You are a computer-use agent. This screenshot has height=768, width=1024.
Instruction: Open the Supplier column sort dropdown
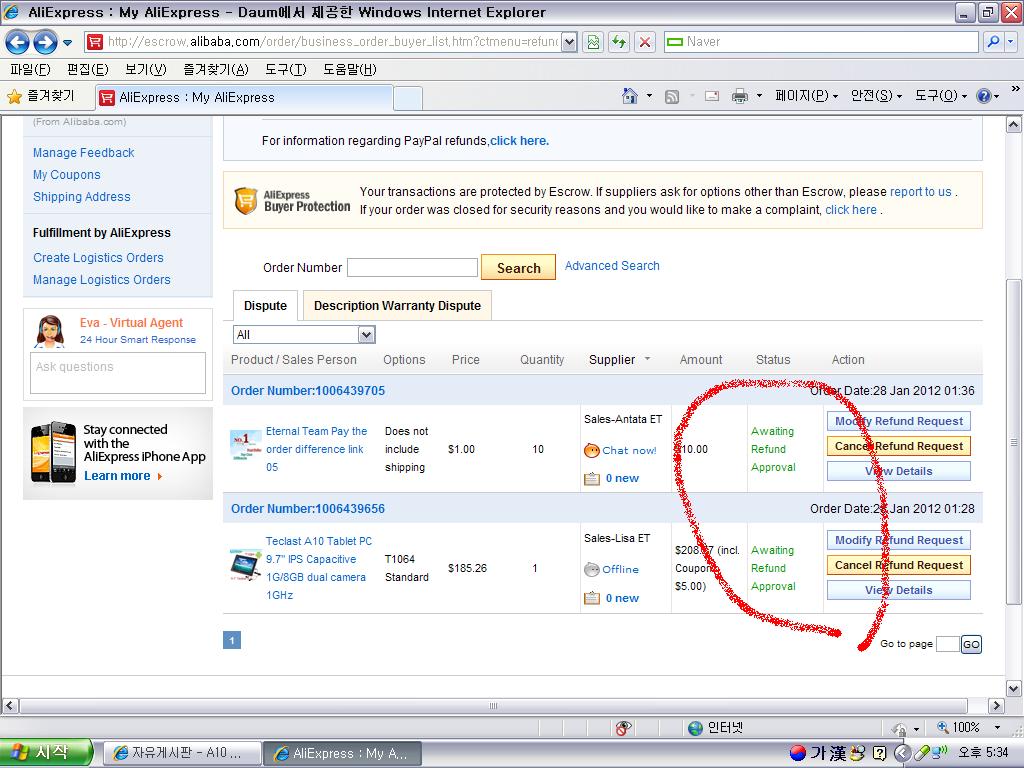point(647,359)
